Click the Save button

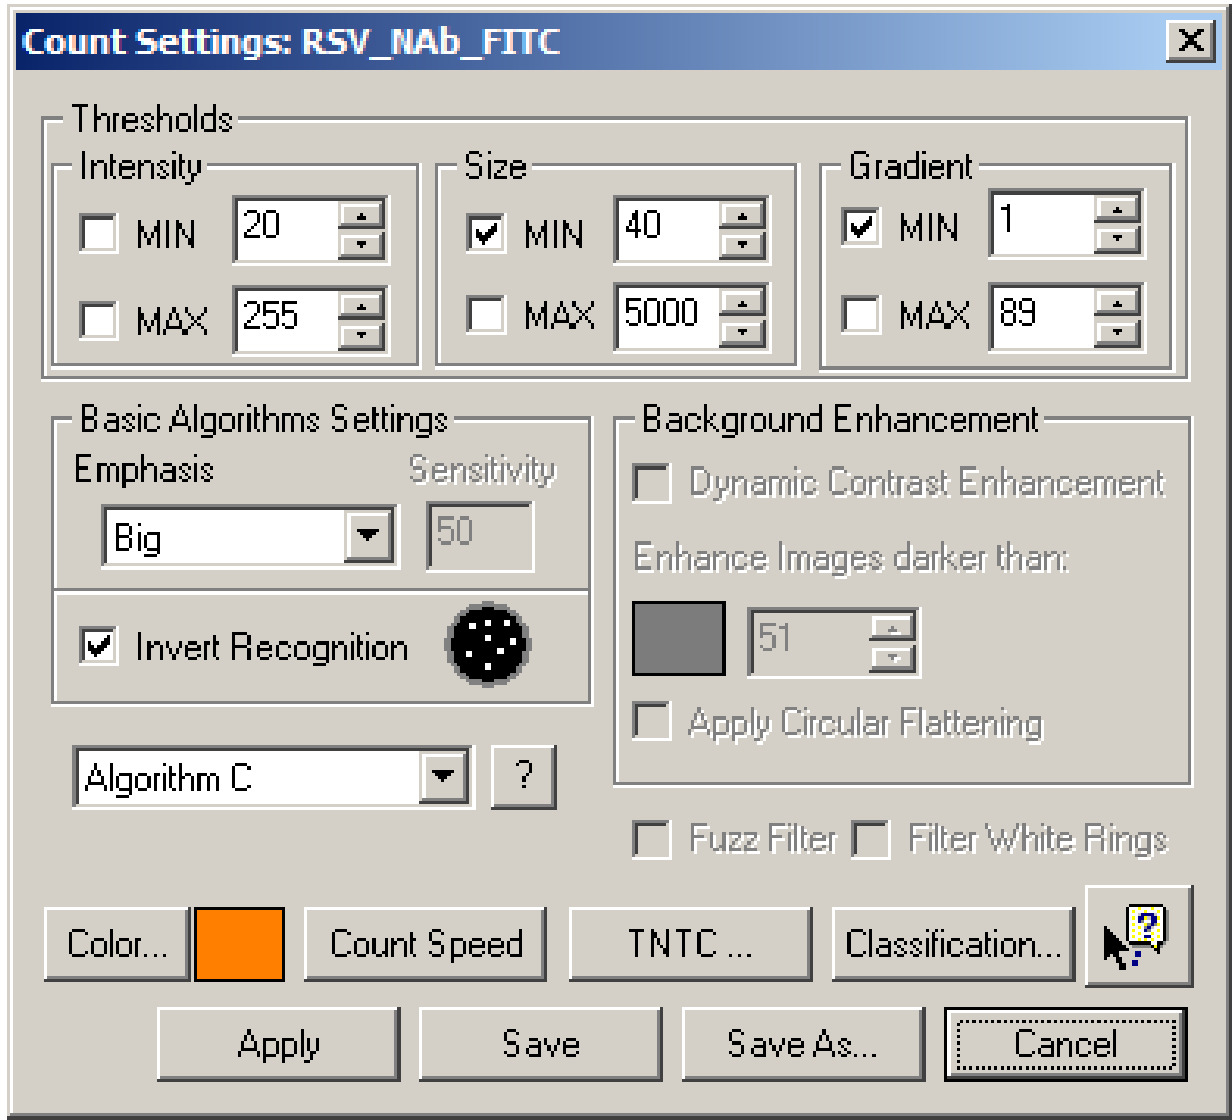541,1044
